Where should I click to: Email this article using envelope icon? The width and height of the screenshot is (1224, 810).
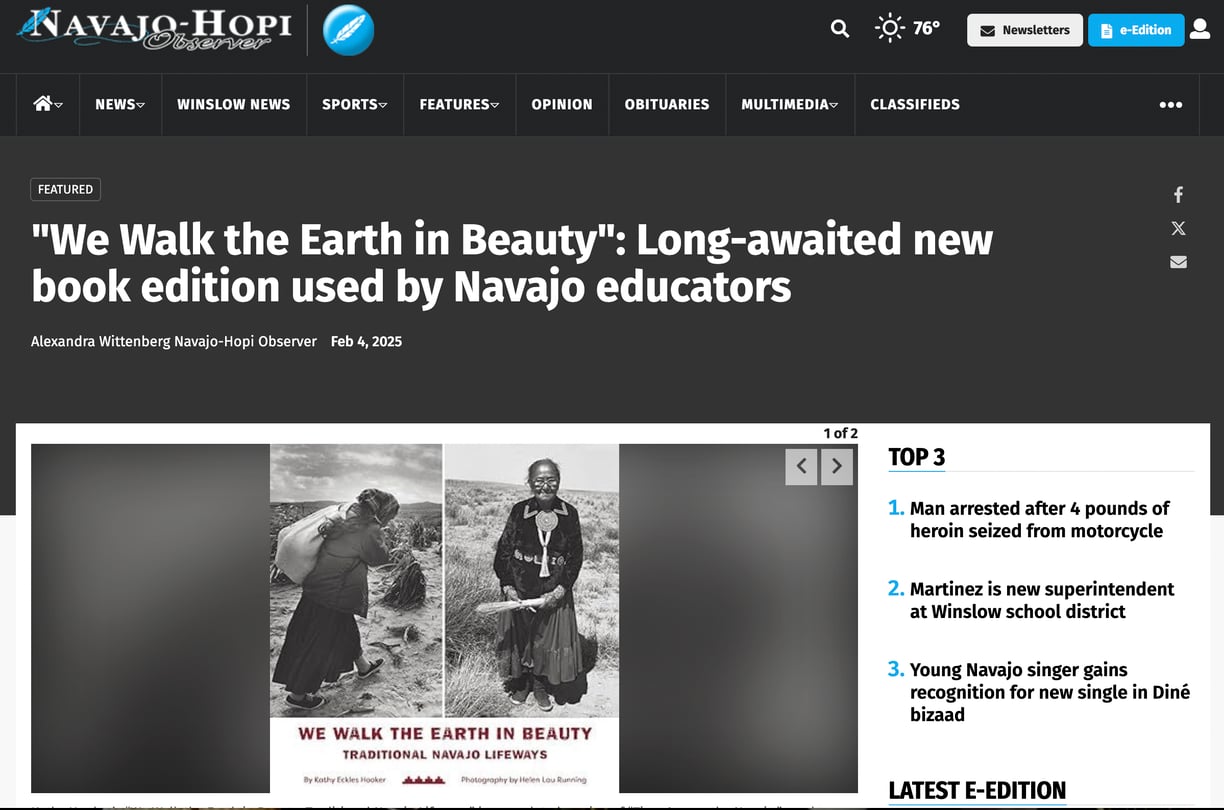1178,262
